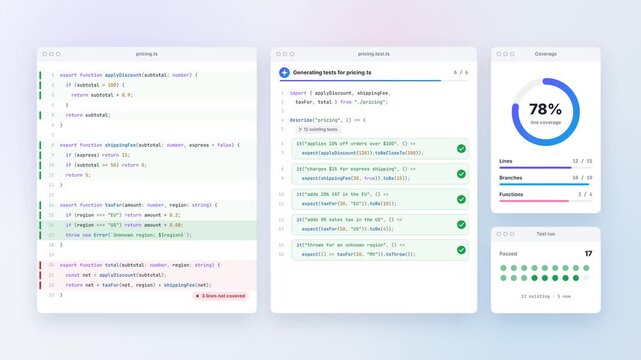641x360 pixels.
Task: Click the expect(applyDiscount(120)) assertion line
Action: pos(363,153)
